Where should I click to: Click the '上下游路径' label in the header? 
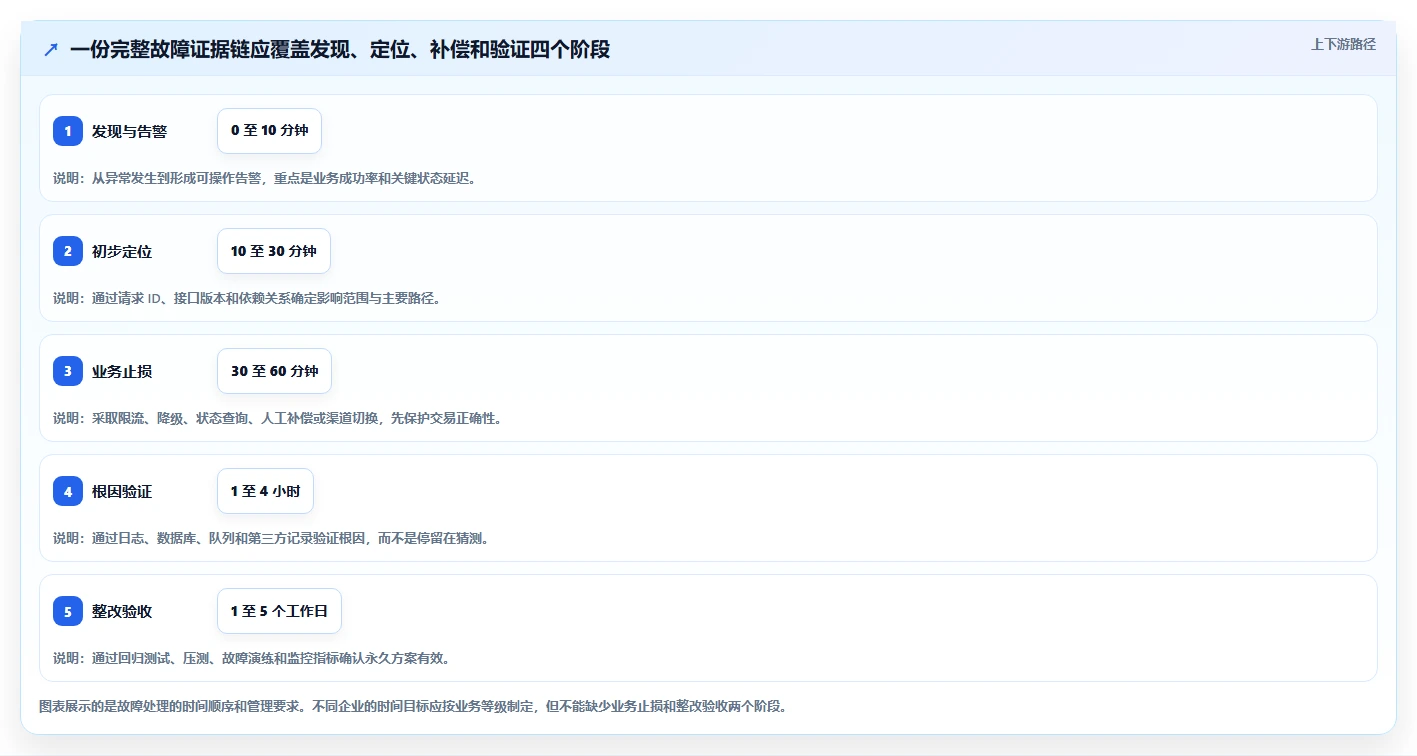click(x=1343, y=44)
